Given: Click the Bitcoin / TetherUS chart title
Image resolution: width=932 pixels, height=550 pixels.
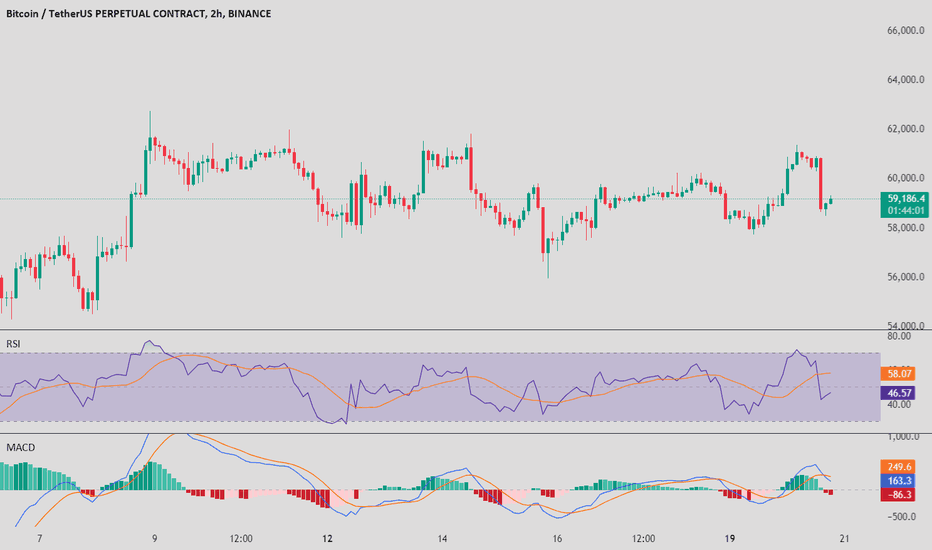Looking at the screenshot, I should 138,13.
